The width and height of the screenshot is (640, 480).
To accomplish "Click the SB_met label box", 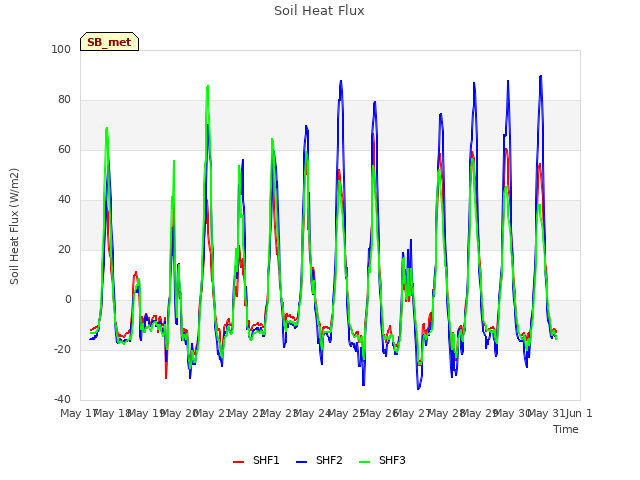I will 109,42.
